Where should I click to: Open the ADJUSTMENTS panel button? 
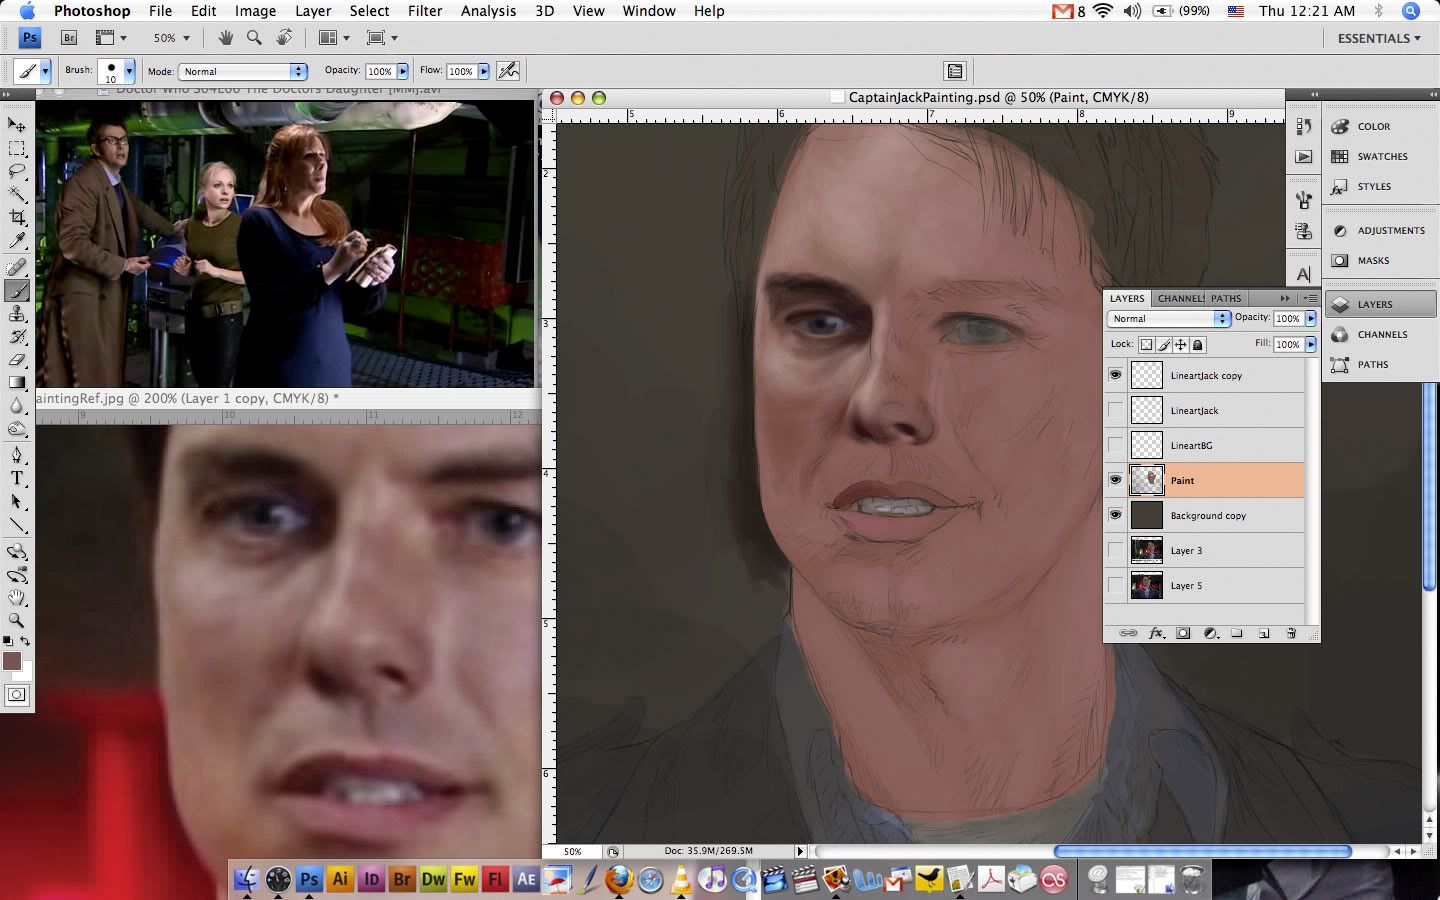[x=1380, y=230]
